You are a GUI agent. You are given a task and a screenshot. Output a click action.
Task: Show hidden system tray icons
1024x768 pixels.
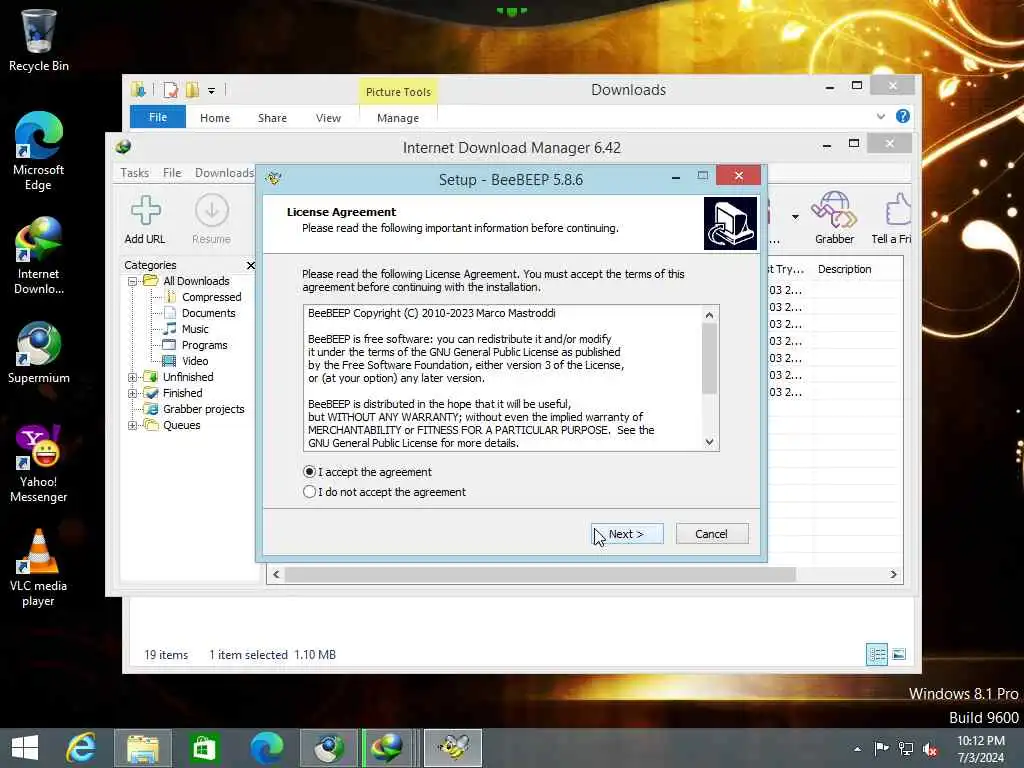click(x=857, y=749)
